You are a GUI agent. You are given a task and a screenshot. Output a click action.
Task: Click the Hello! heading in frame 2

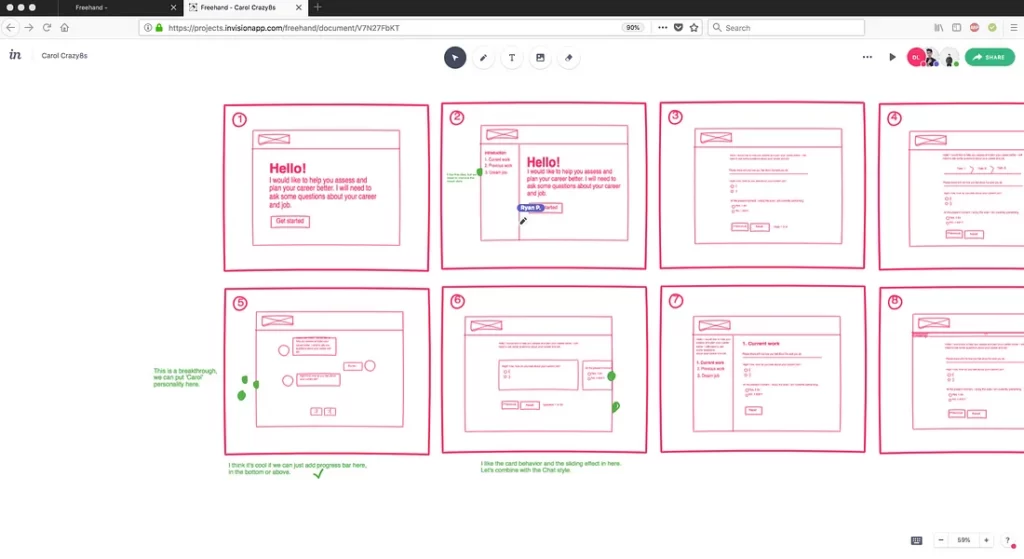[543, 162]
